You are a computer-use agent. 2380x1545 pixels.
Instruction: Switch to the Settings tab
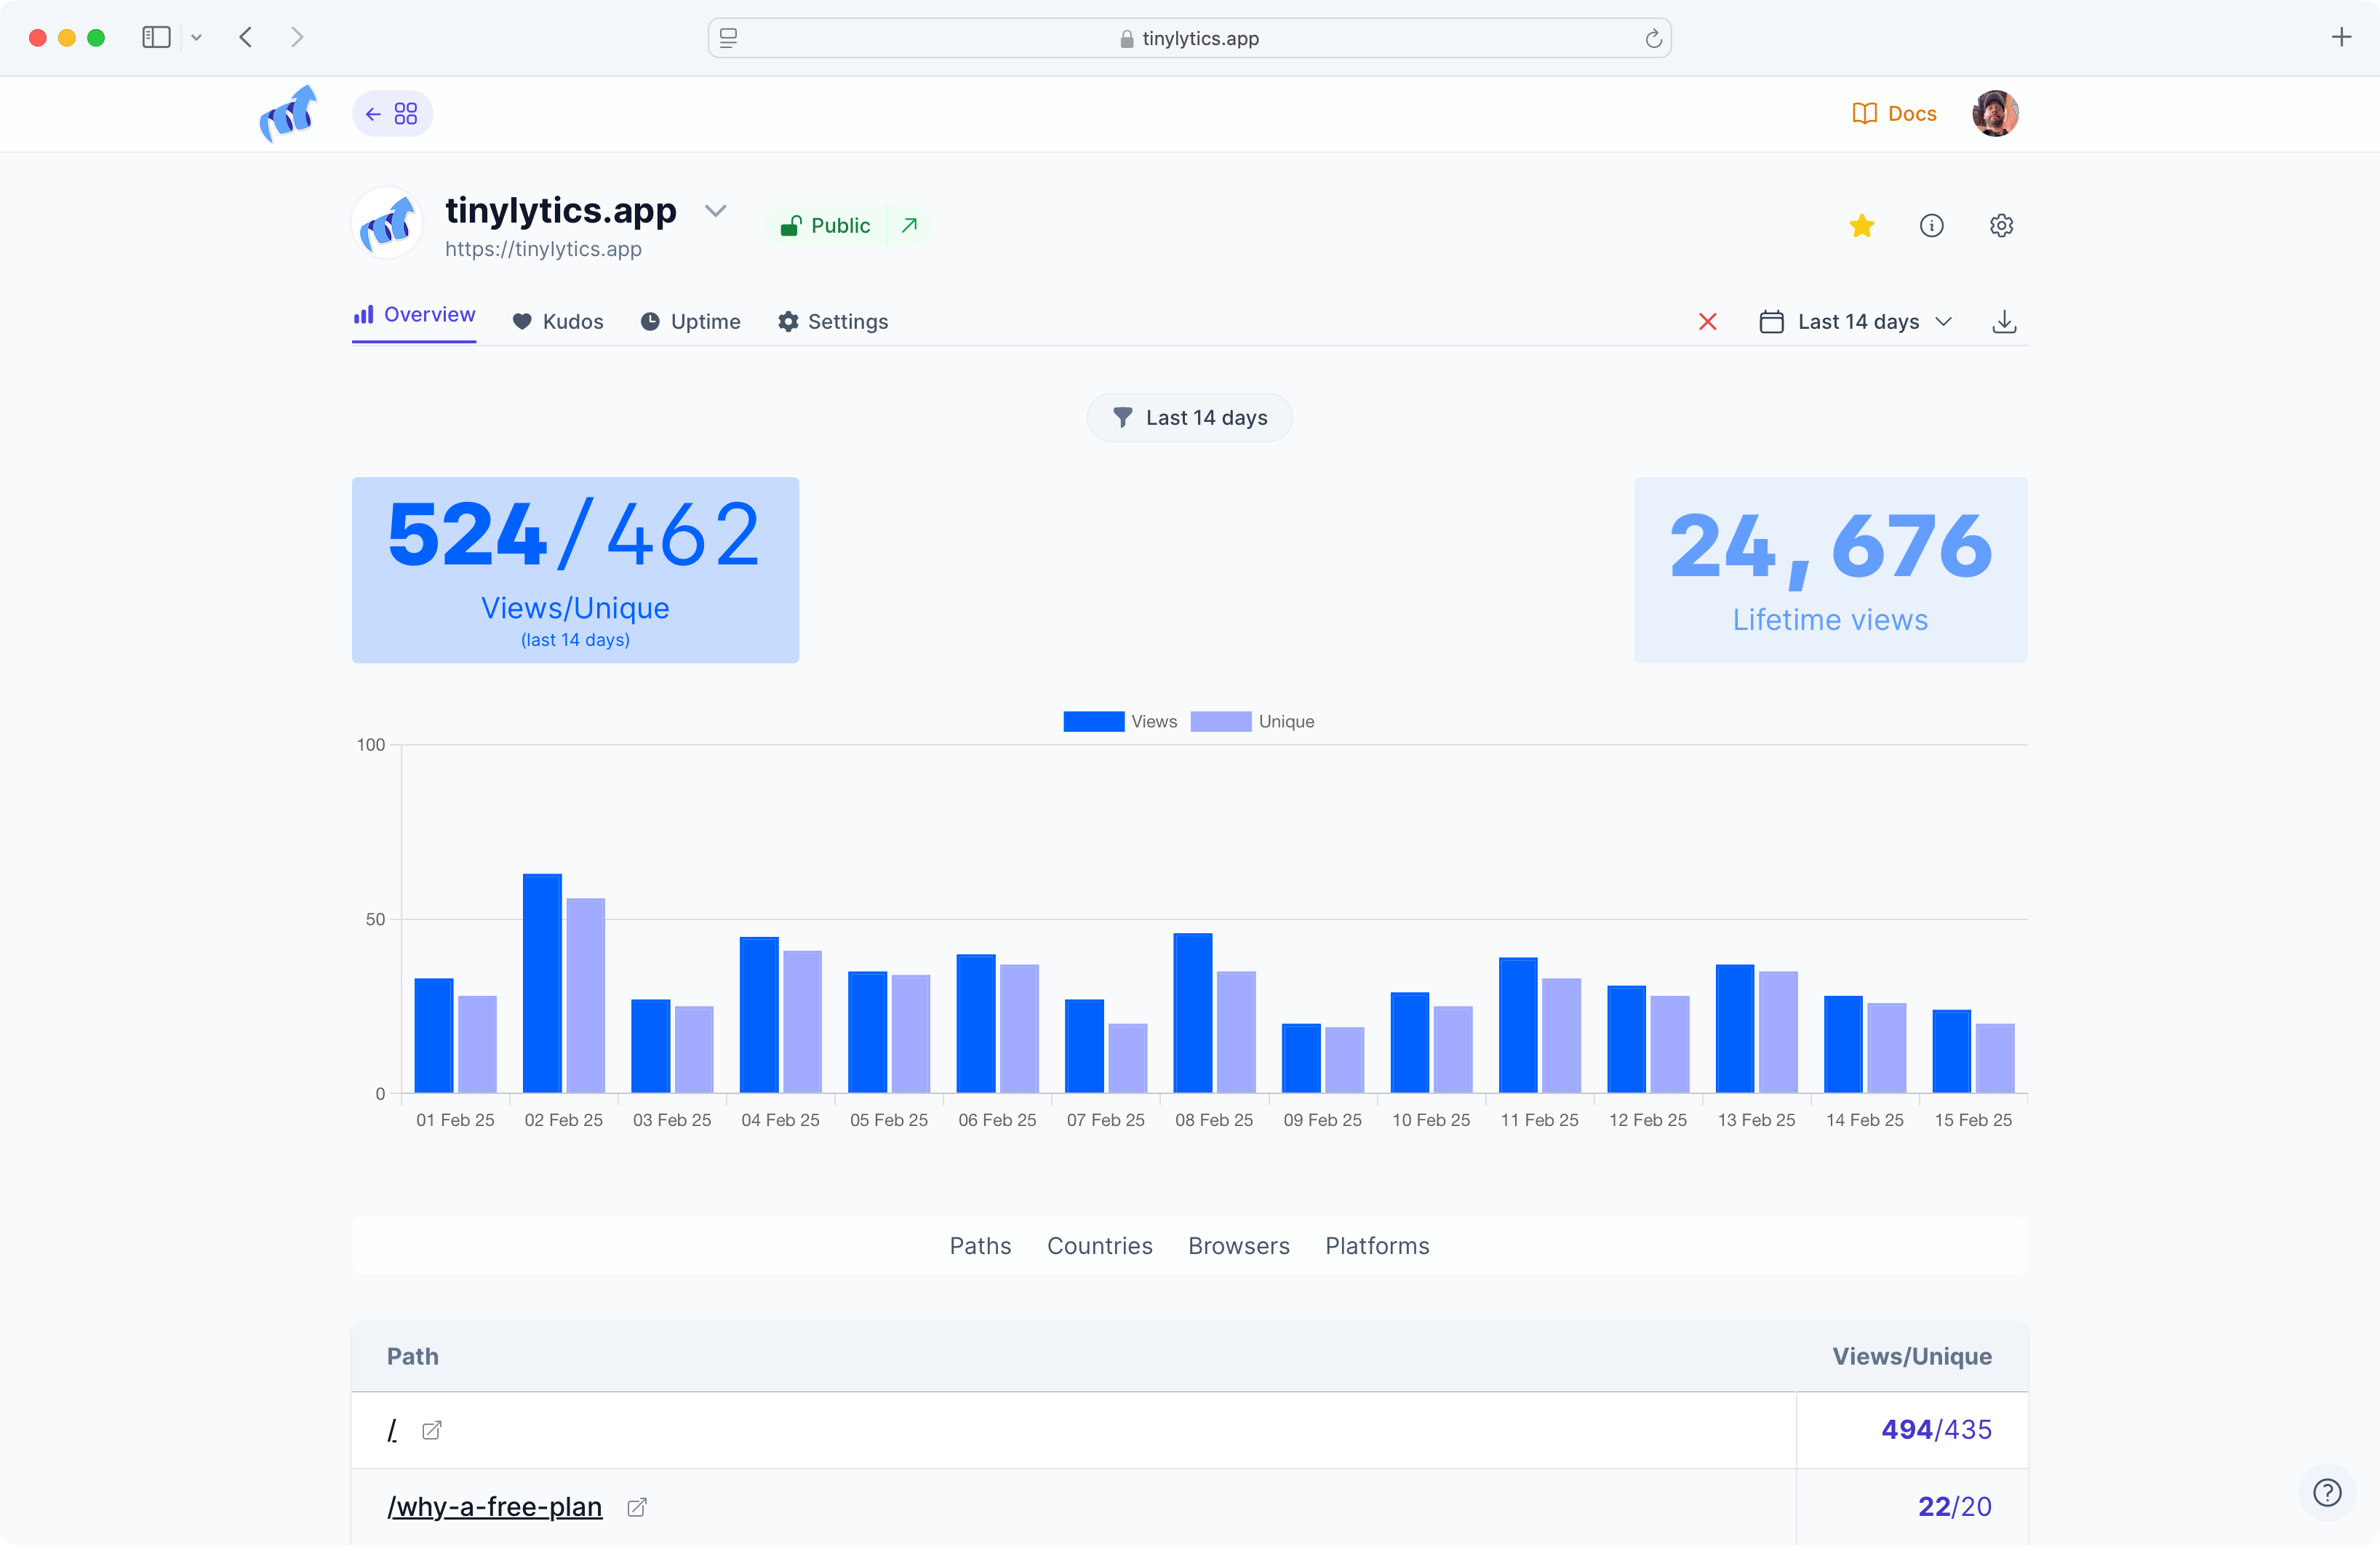pos(833,322)
